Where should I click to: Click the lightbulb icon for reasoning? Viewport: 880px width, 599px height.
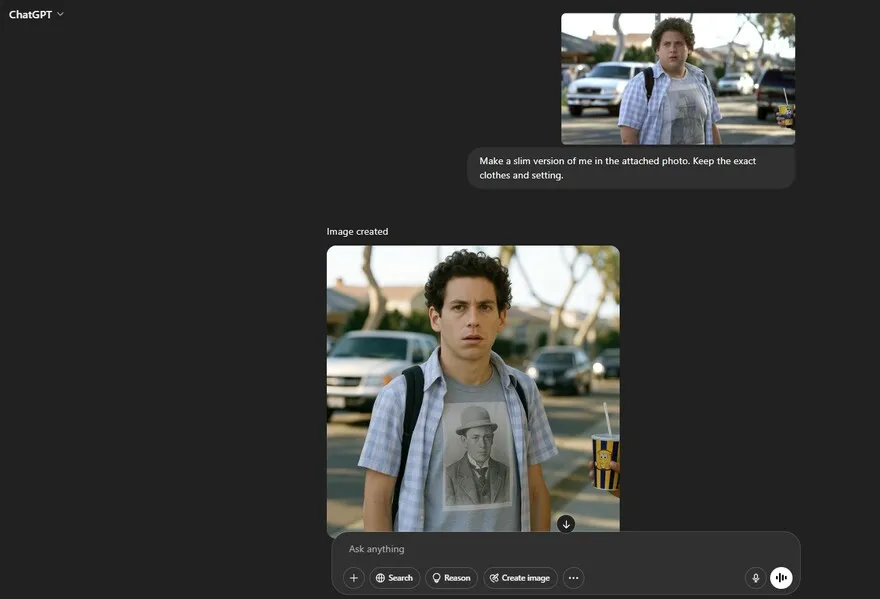coord(436,578)
